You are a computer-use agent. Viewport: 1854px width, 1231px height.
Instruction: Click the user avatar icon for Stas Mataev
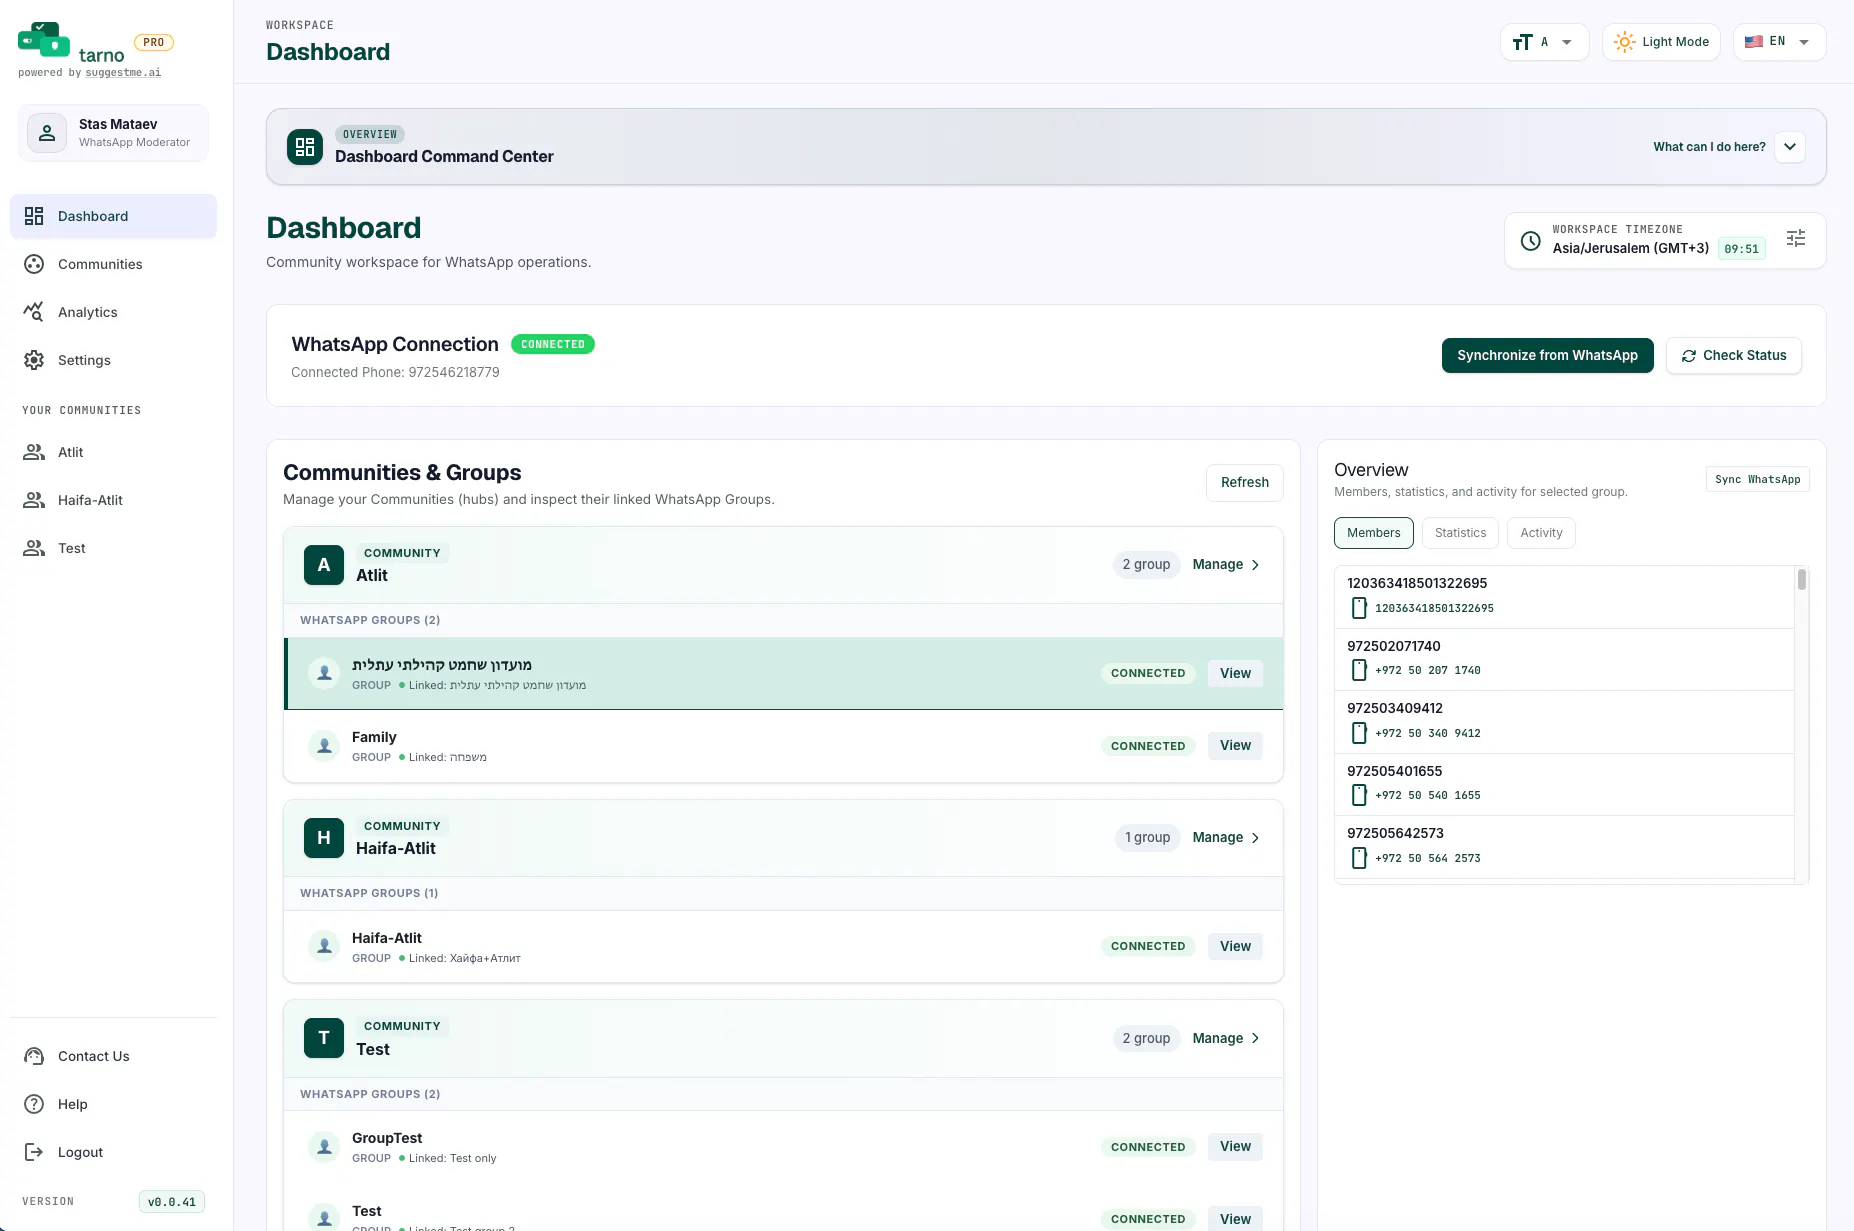(x=47, y=133)
